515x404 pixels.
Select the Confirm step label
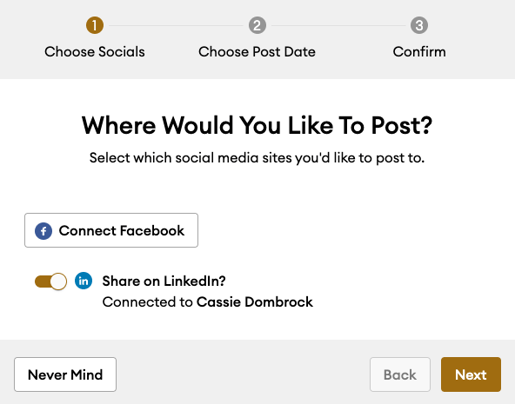[x=419, y=52]
